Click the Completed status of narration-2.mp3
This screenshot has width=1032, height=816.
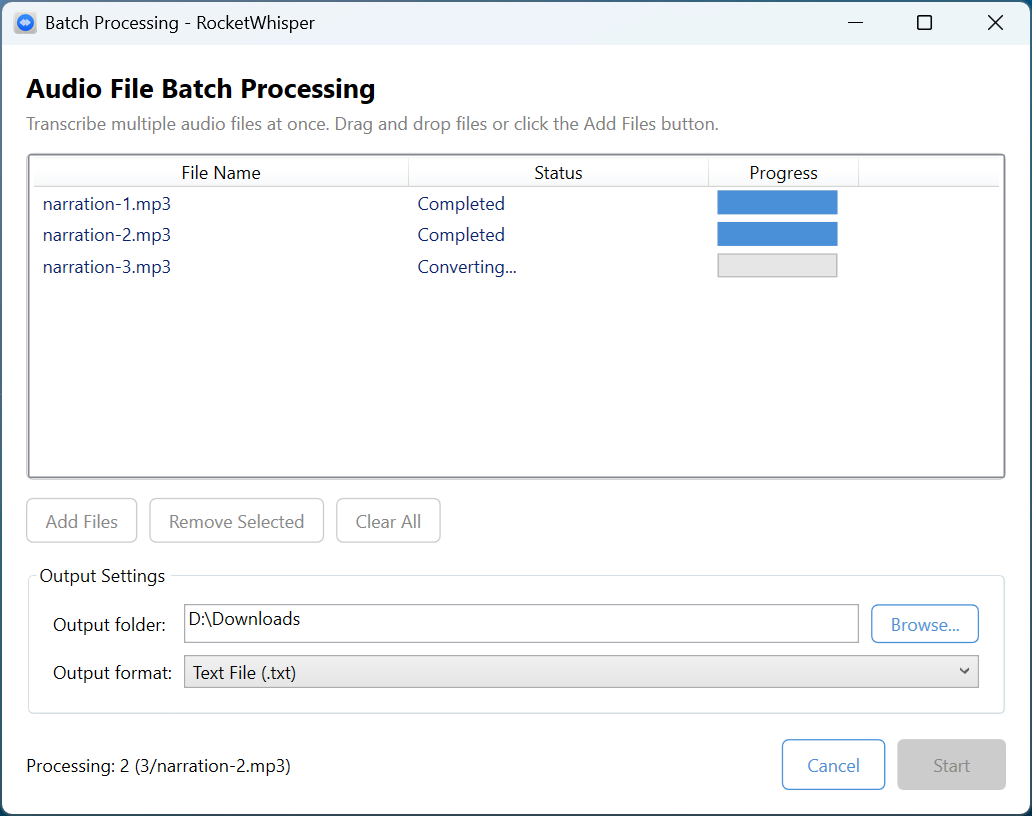pyautogui.click(x=461, y=235)
